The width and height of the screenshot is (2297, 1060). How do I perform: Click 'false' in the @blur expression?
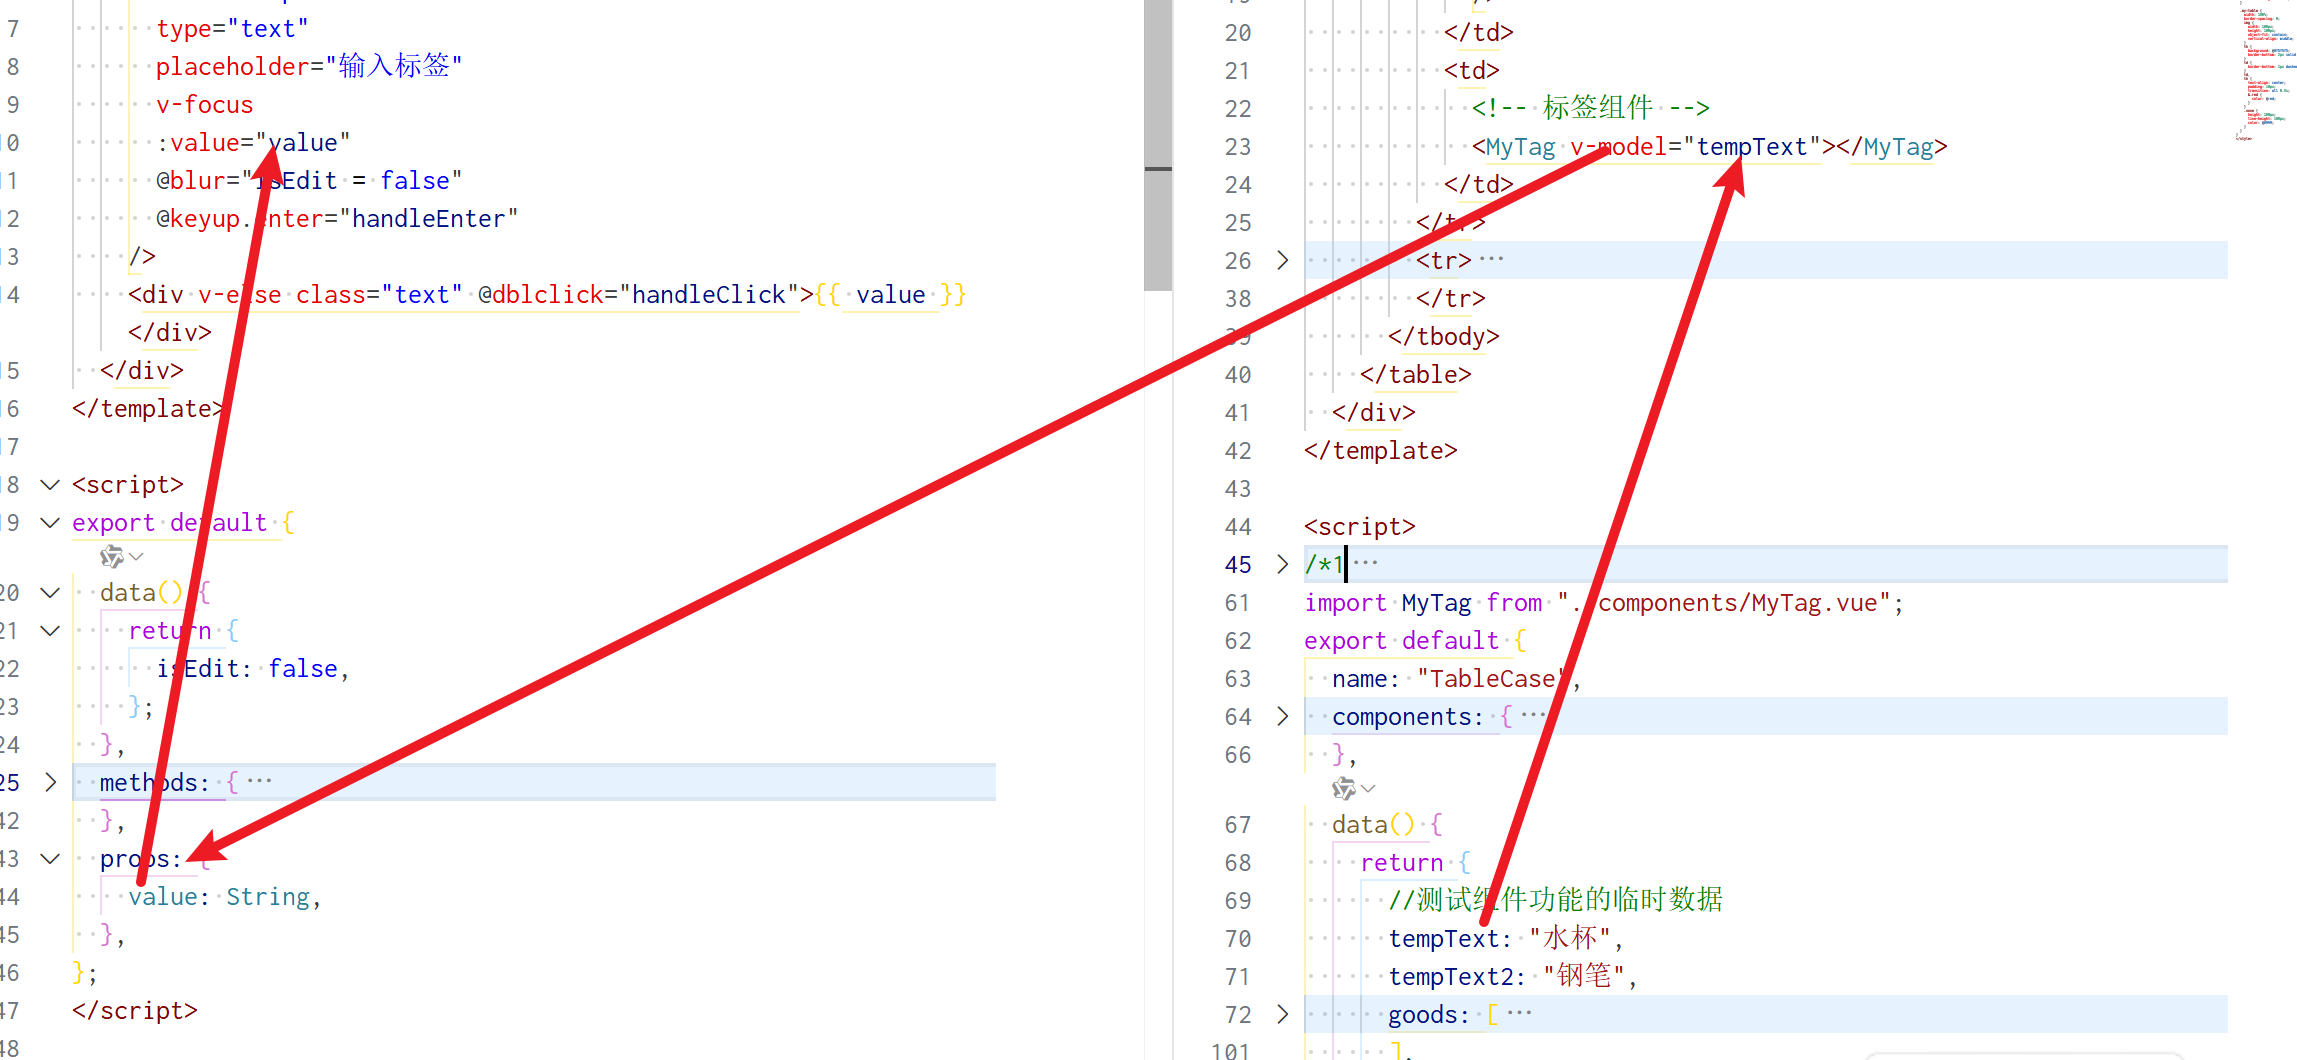(414, 181)
